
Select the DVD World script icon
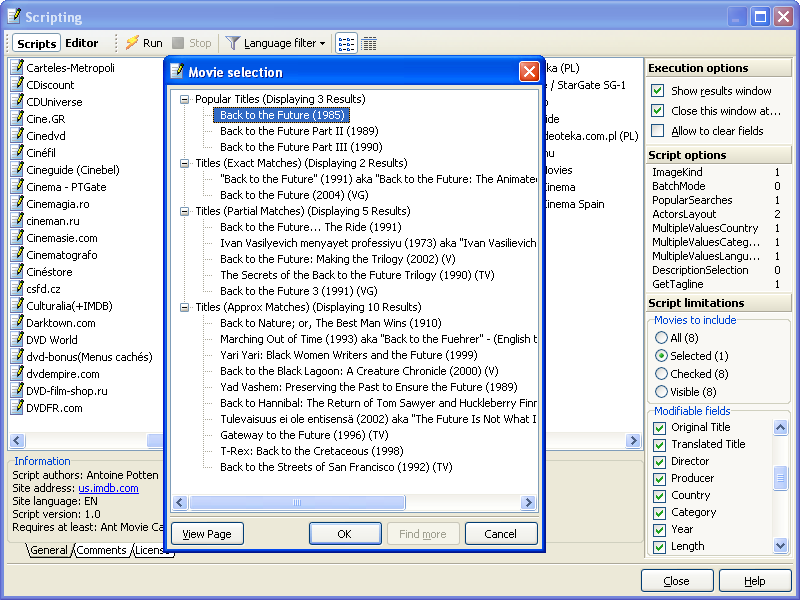point(17,339)
